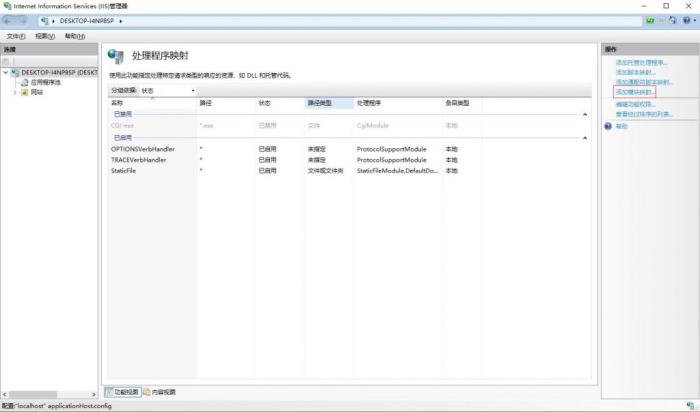
Task: Go back using the navigation back arrow
Action: click(x=8, y=21)
